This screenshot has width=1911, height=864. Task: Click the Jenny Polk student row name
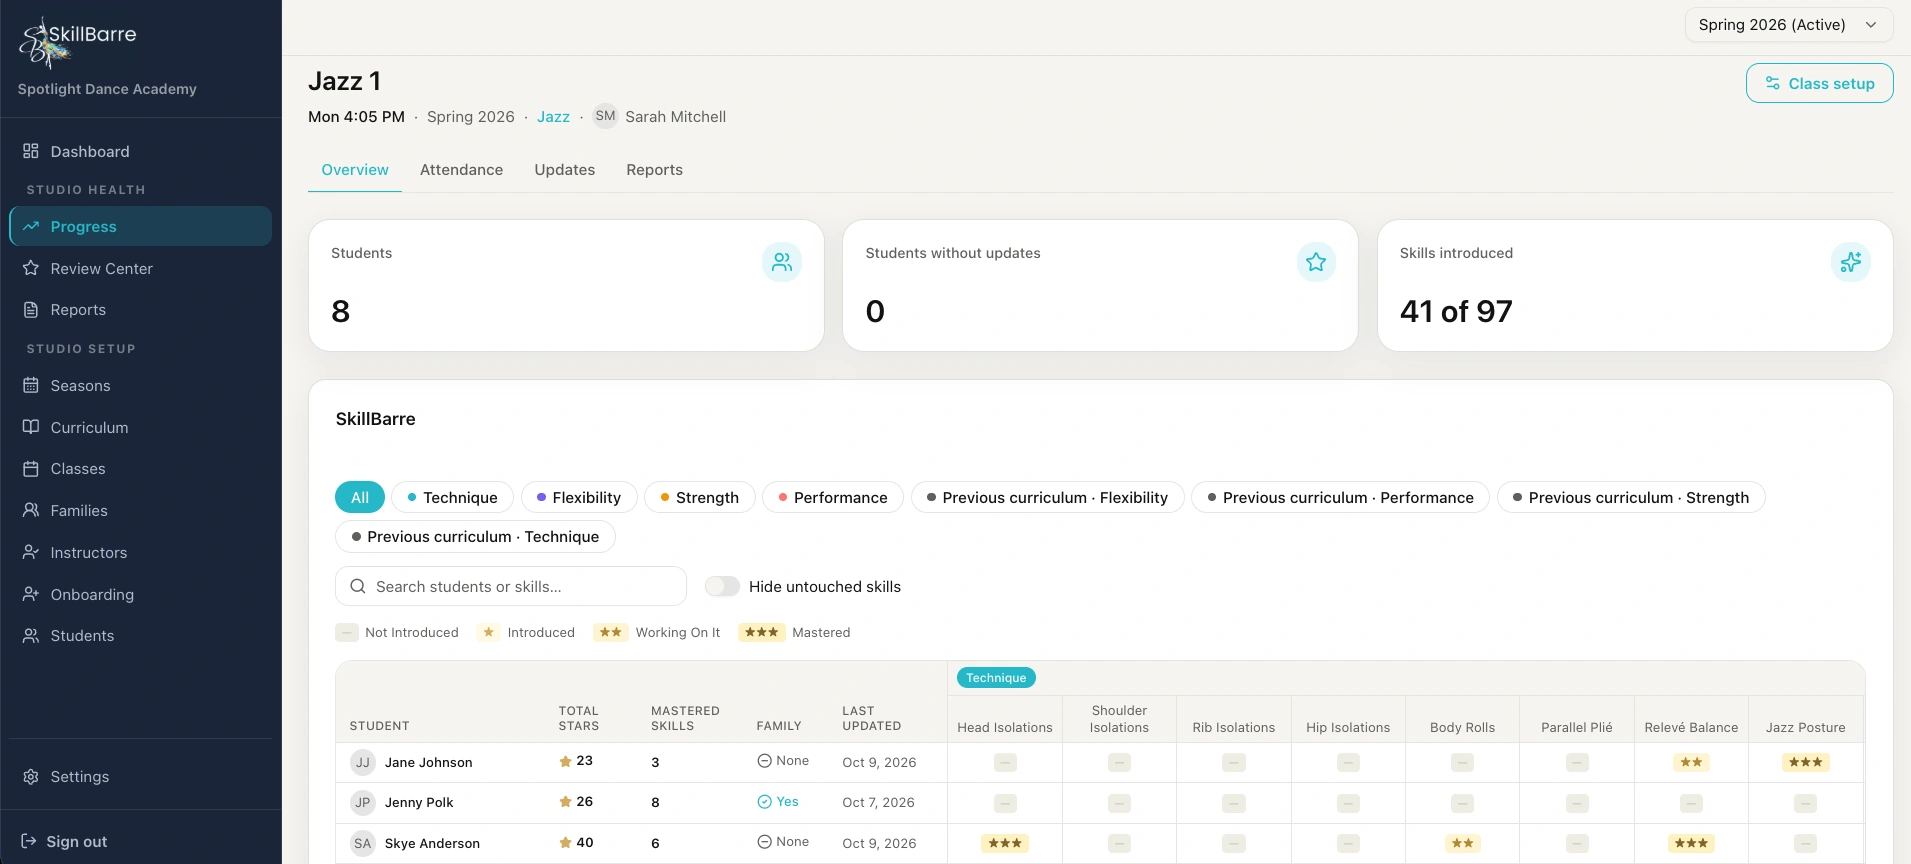pyautogui.click(x=419, y=802)
